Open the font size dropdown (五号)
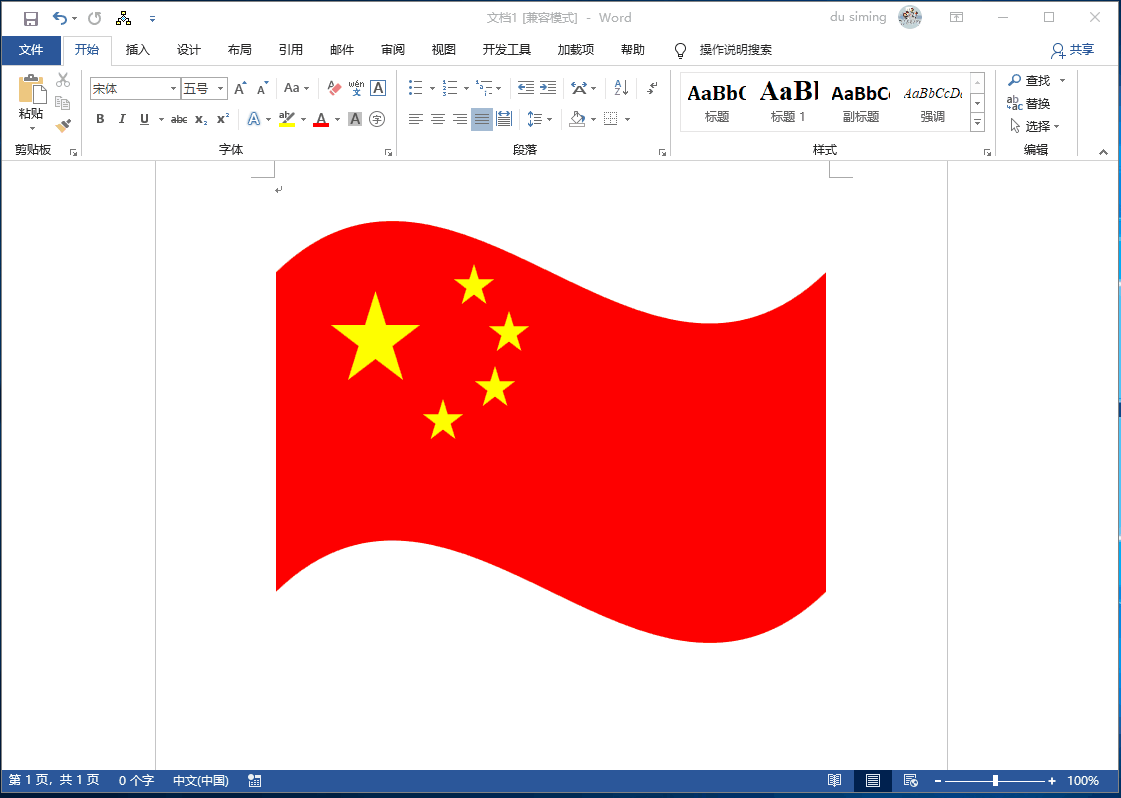Viewport: 1121px width, 798px height. pyautogui.click(x=221, y=89)
